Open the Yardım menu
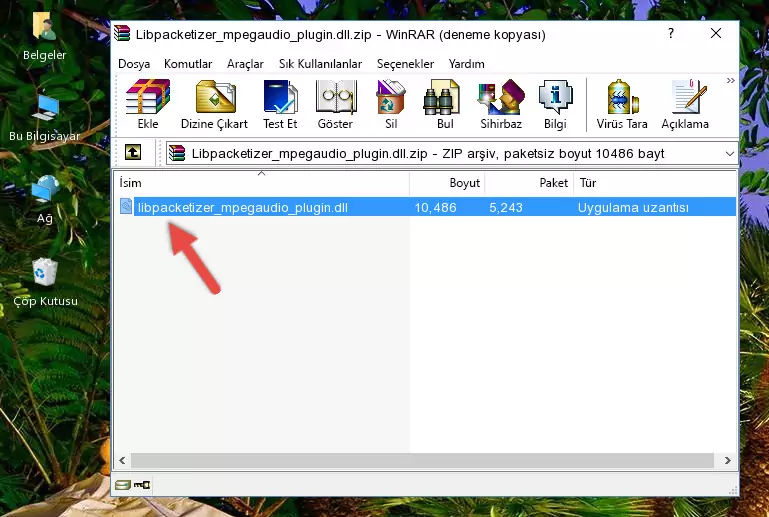The height and width of the screenshot is (517, 769). 466,64
